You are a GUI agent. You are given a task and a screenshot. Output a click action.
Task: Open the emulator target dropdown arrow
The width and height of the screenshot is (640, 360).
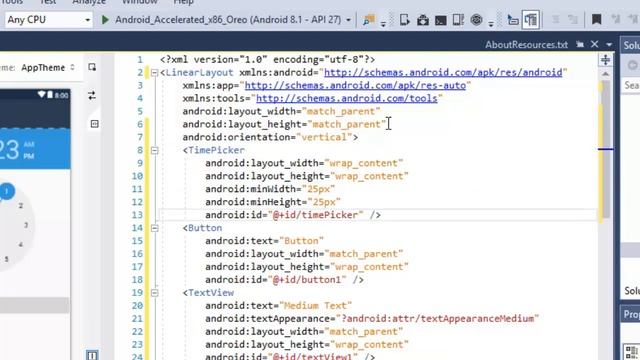(348, 20)
